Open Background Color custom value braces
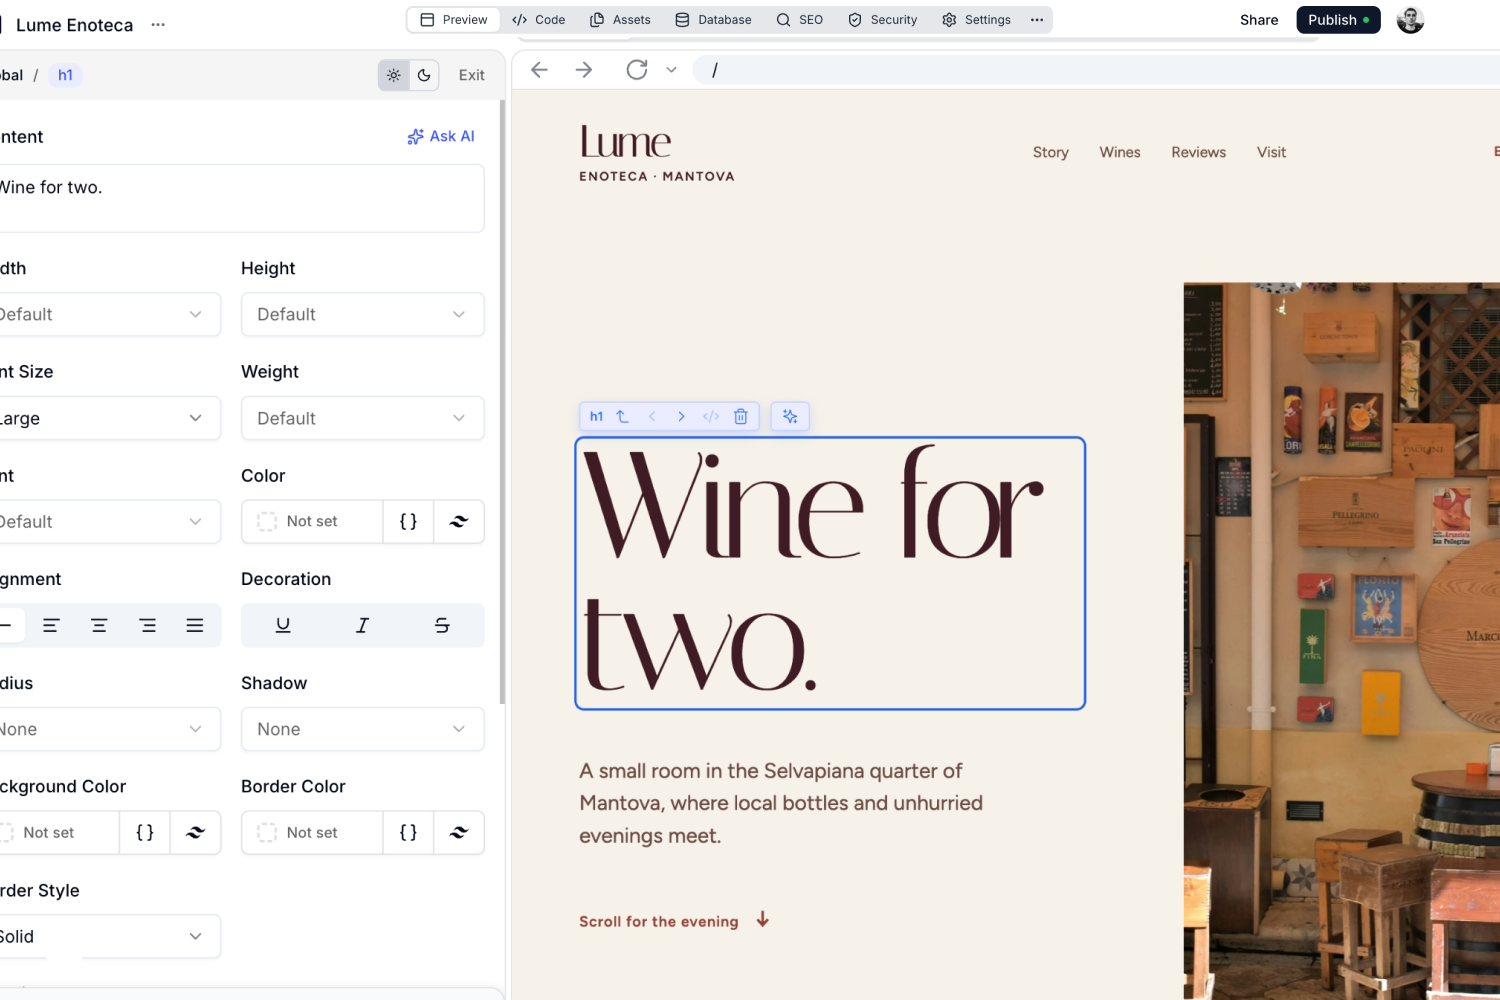This screenshot has width=1500, height=1000. (x=145, y=833)
